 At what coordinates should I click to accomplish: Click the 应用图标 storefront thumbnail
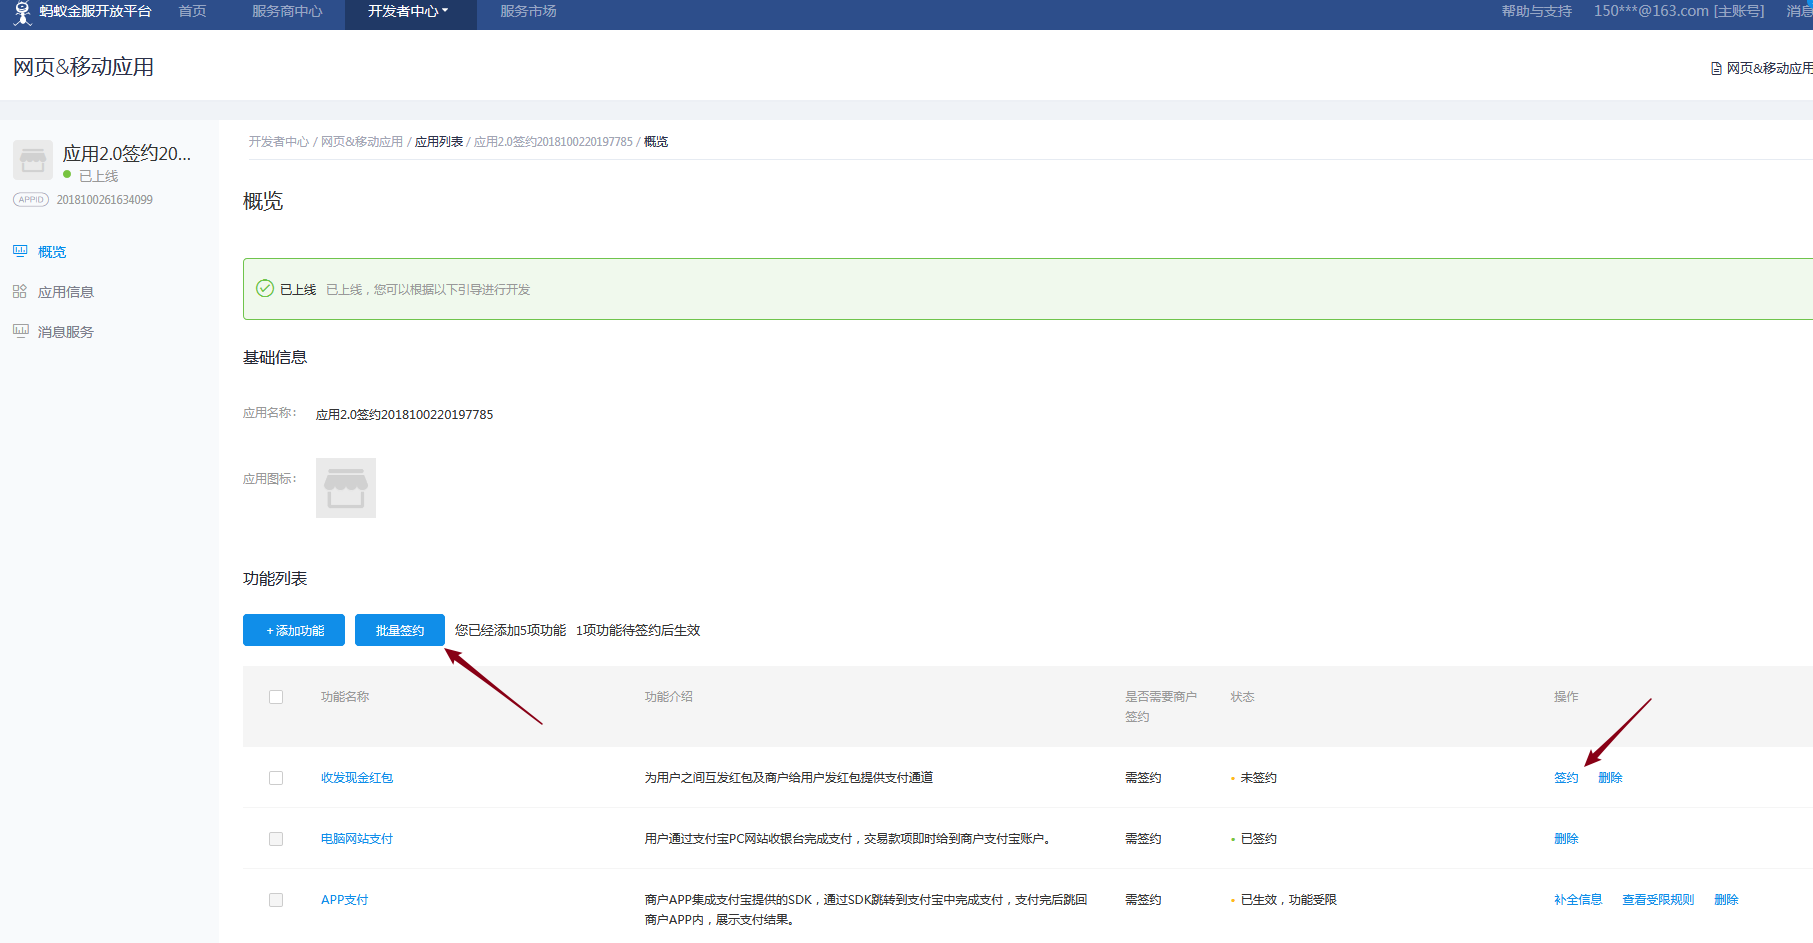point(346,488)
